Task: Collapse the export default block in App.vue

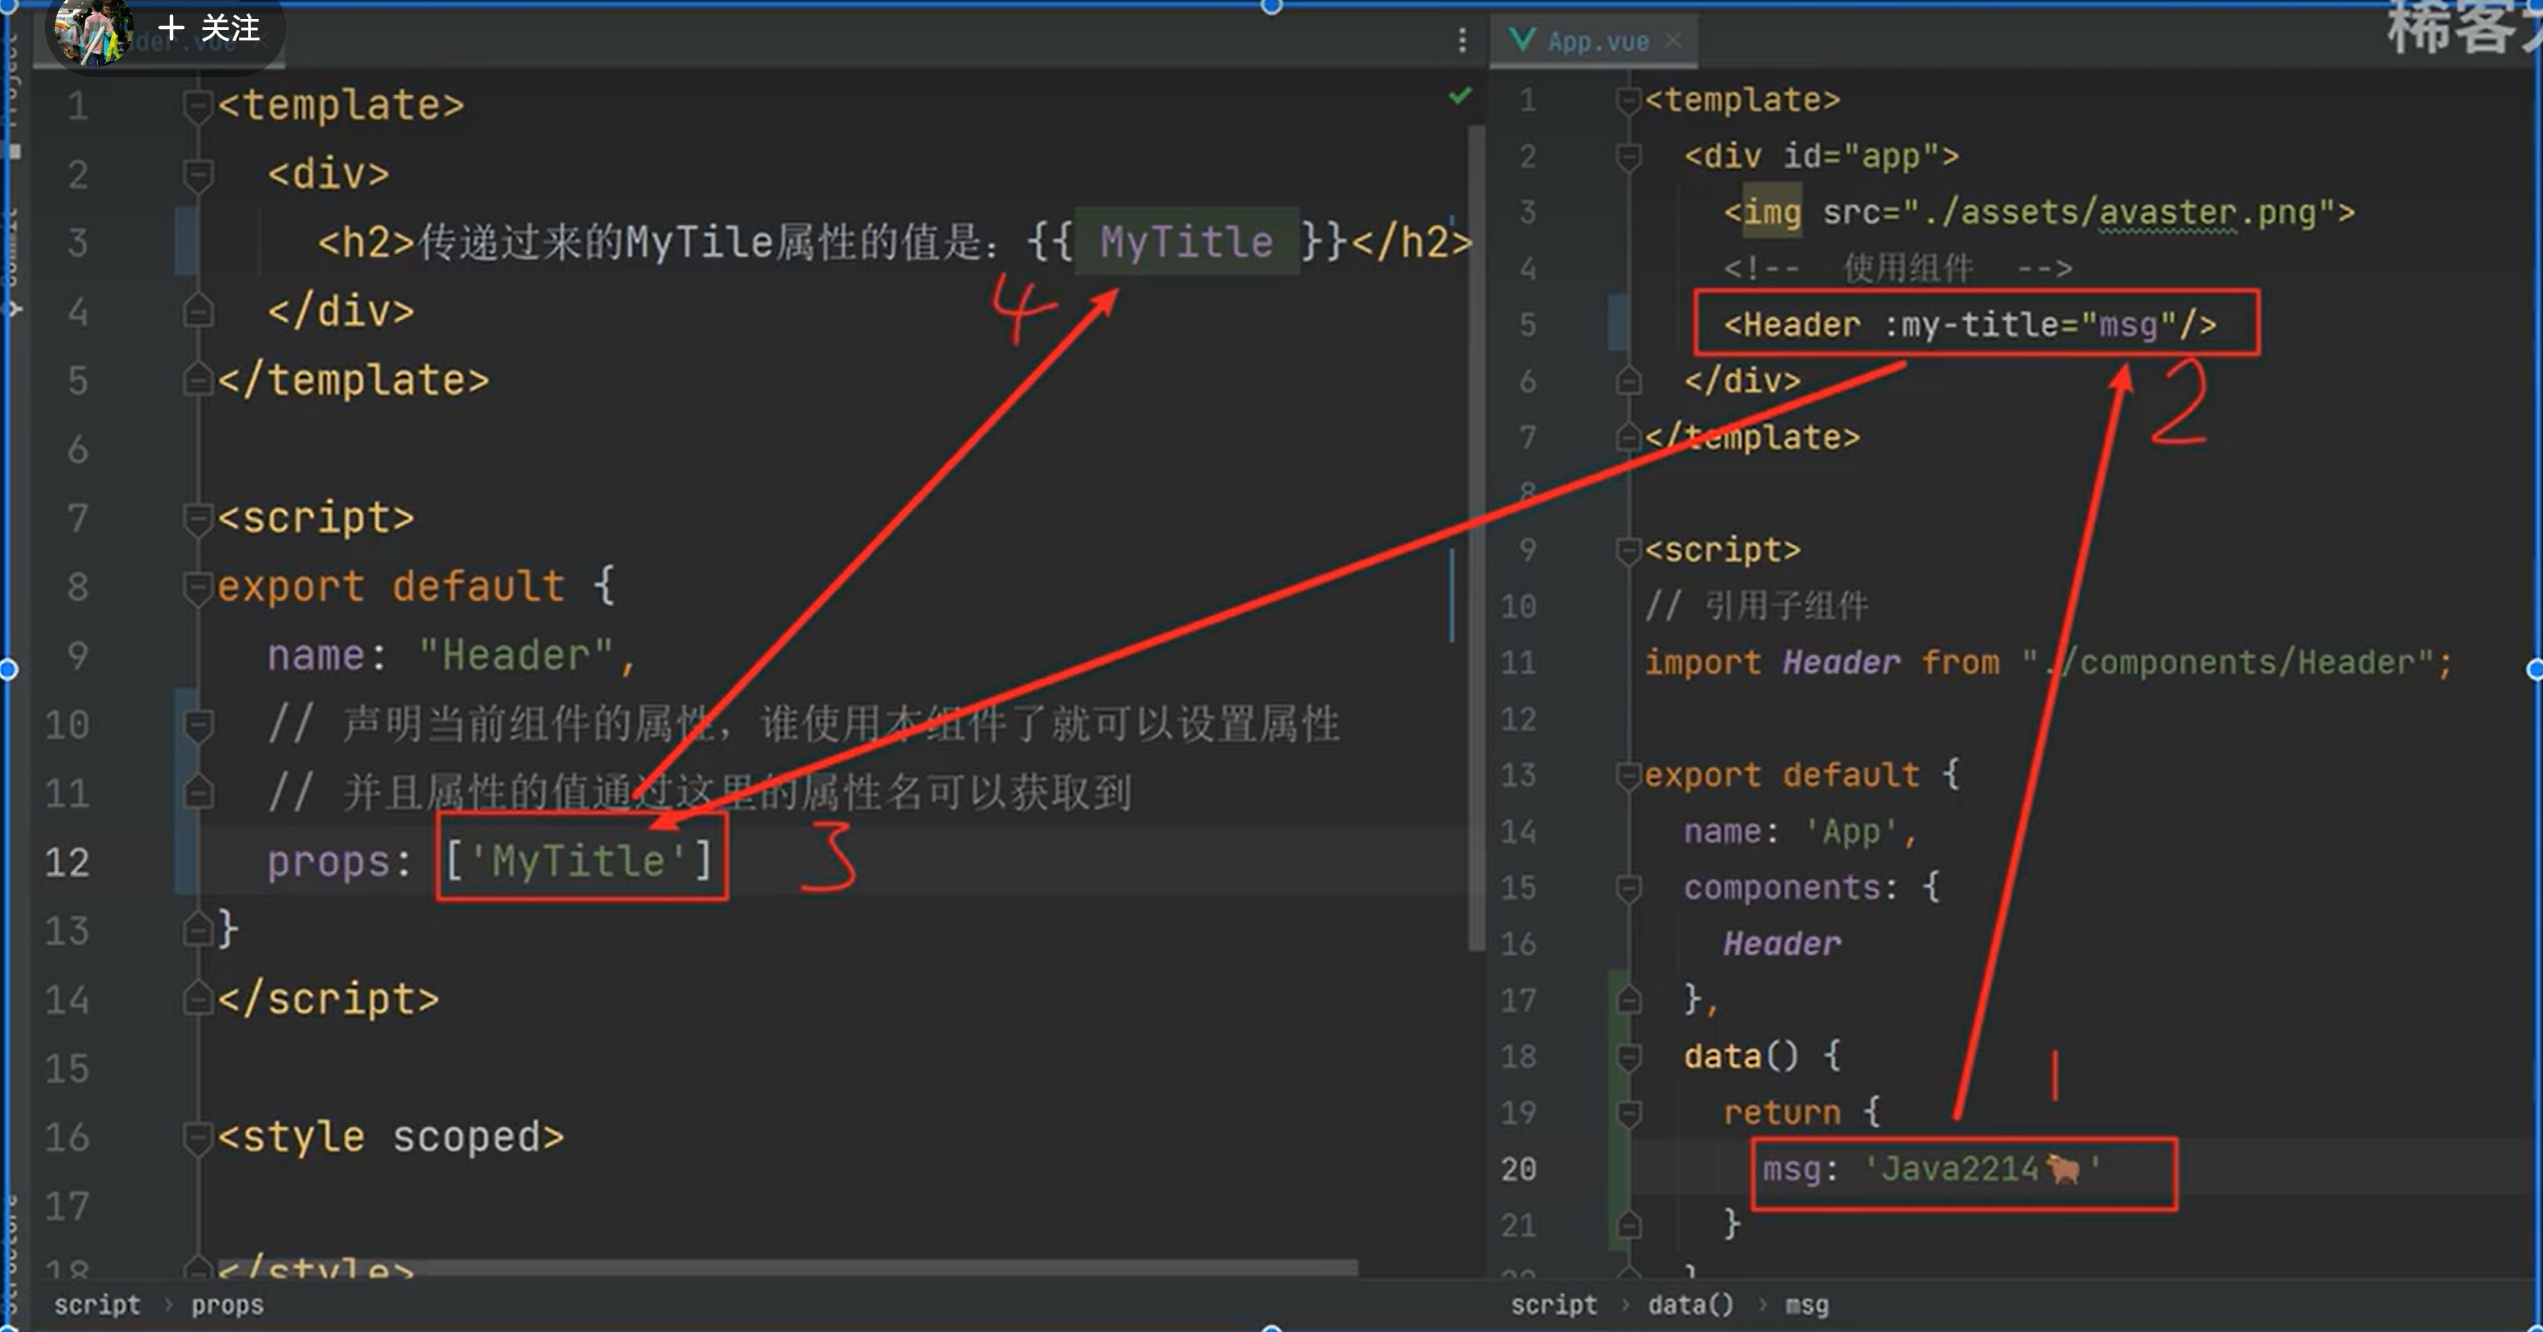Action: [1628, 774]
